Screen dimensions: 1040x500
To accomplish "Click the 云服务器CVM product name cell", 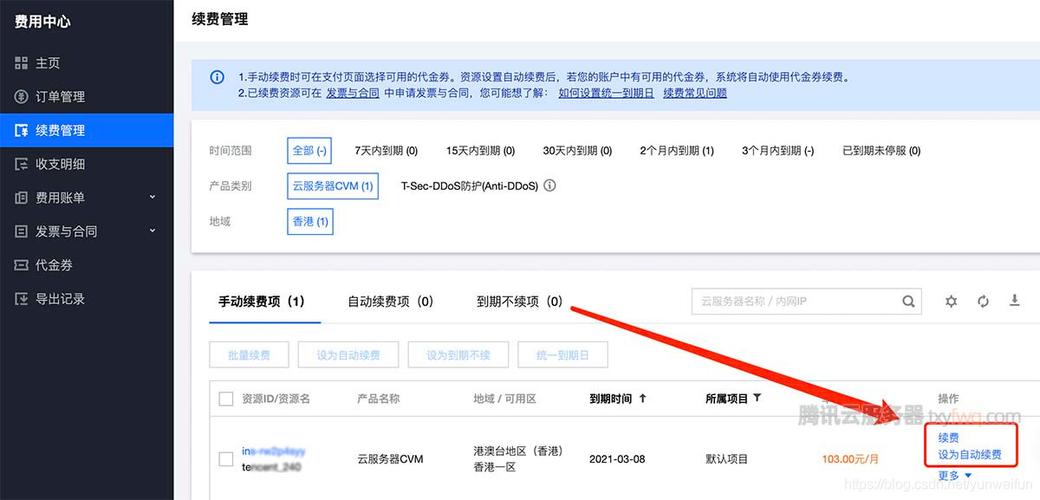I will pyautogui.click(x=390, y=459).
